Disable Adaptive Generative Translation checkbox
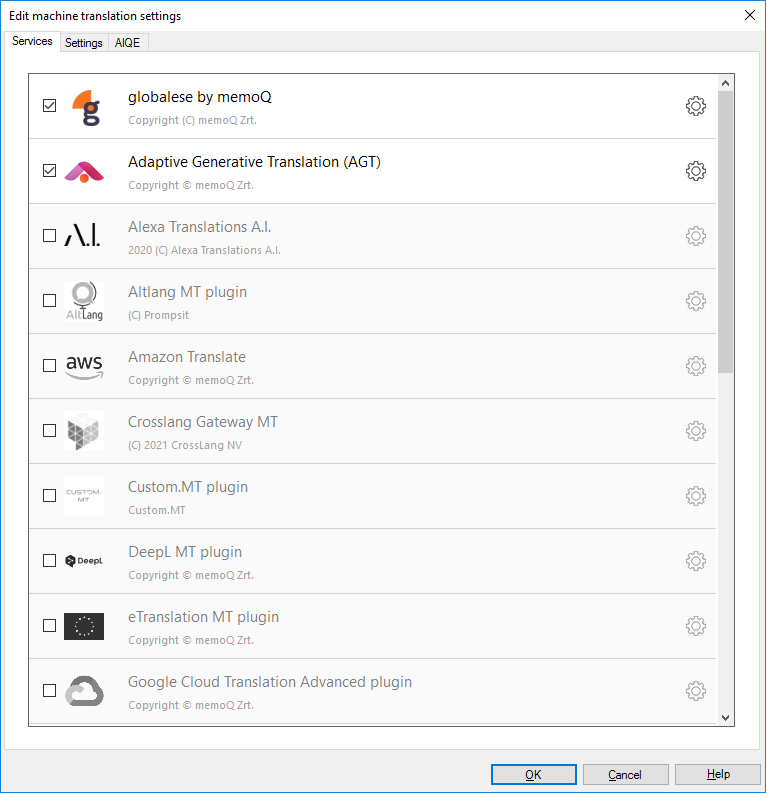Image resolution: width=766 pixels, height=793 pixels. (x=50, y=171)
